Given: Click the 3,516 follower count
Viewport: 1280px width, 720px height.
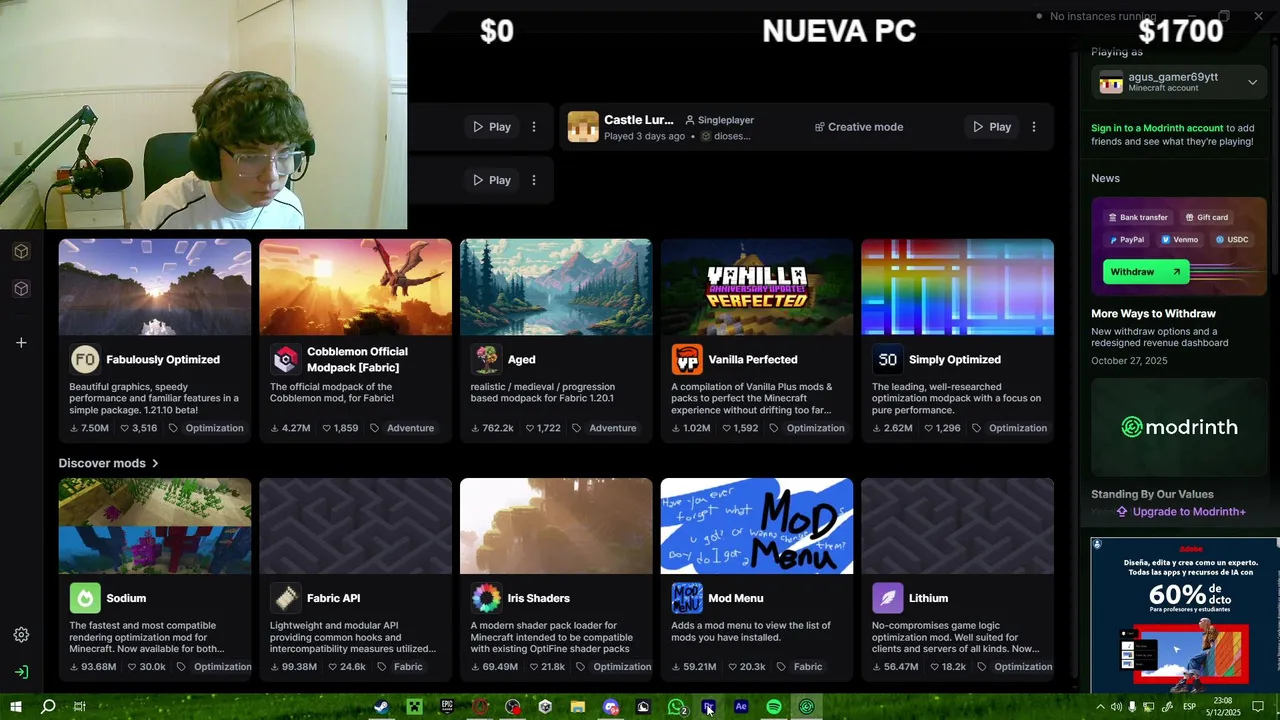Looking at the screenshot, I should tap(138, 428).
